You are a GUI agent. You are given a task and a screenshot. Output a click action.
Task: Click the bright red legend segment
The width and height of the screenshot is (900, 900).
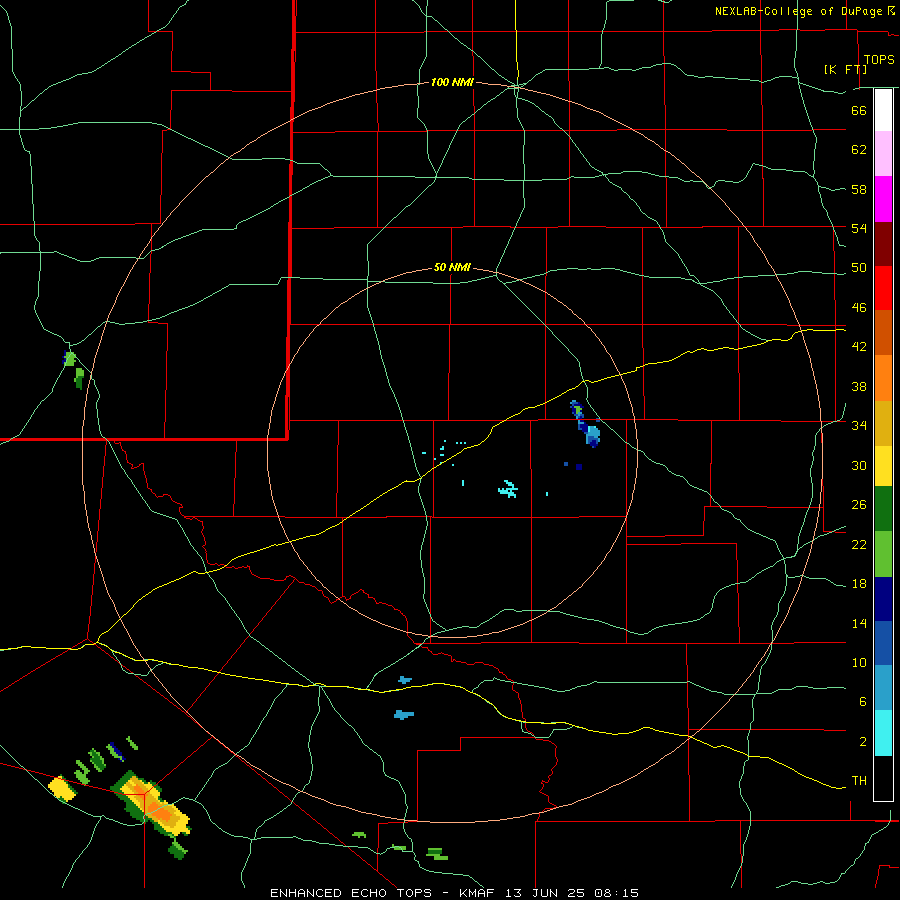coord(883,288)
